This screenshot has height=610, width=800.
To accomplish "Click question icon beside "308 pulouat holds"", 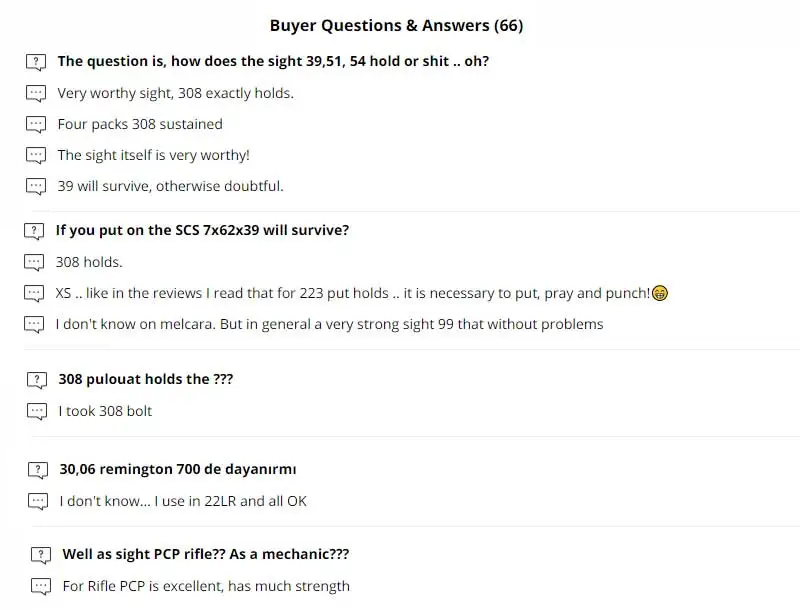I will point(37,380).
